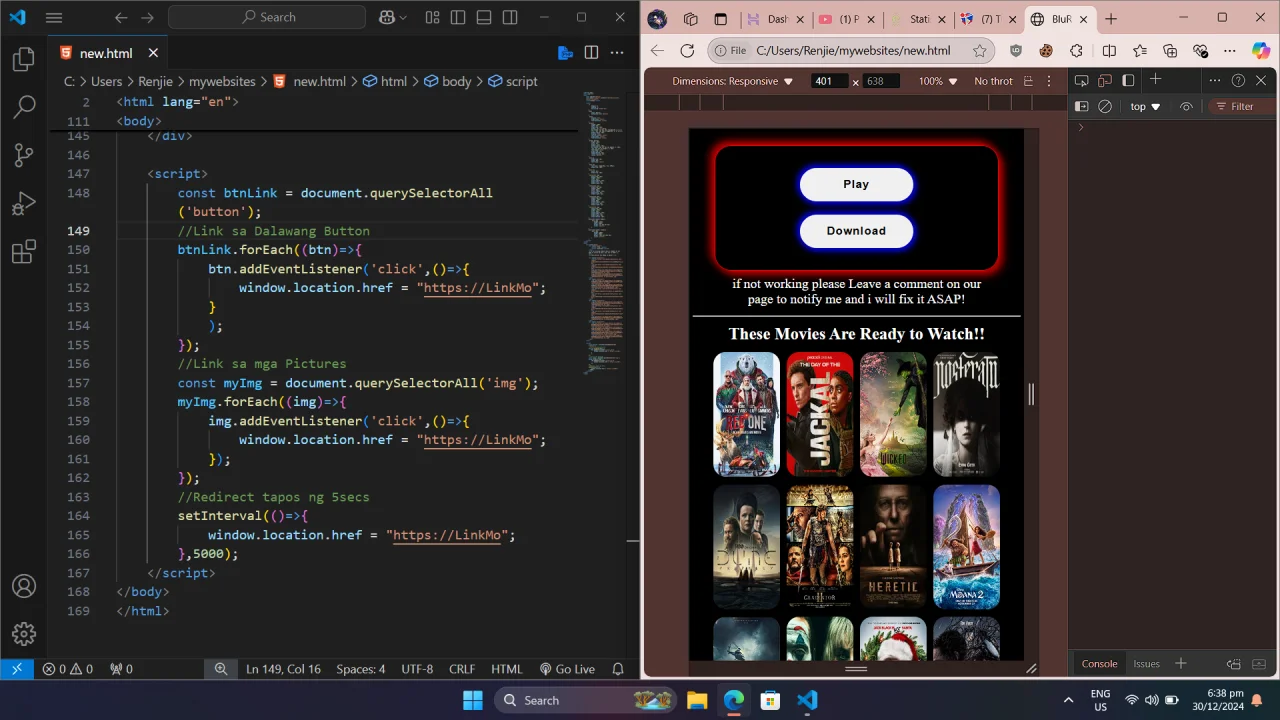
Task: Click Ln 149, Col 16 in status bar
Action: pos(283,669)
